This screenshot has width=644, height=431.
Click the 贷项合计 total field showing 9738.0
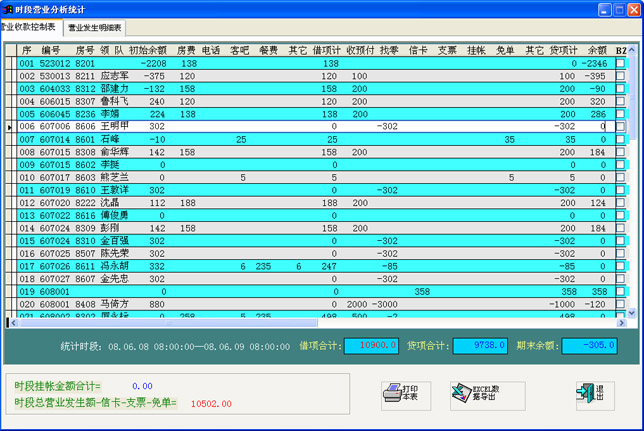(479, 346)
